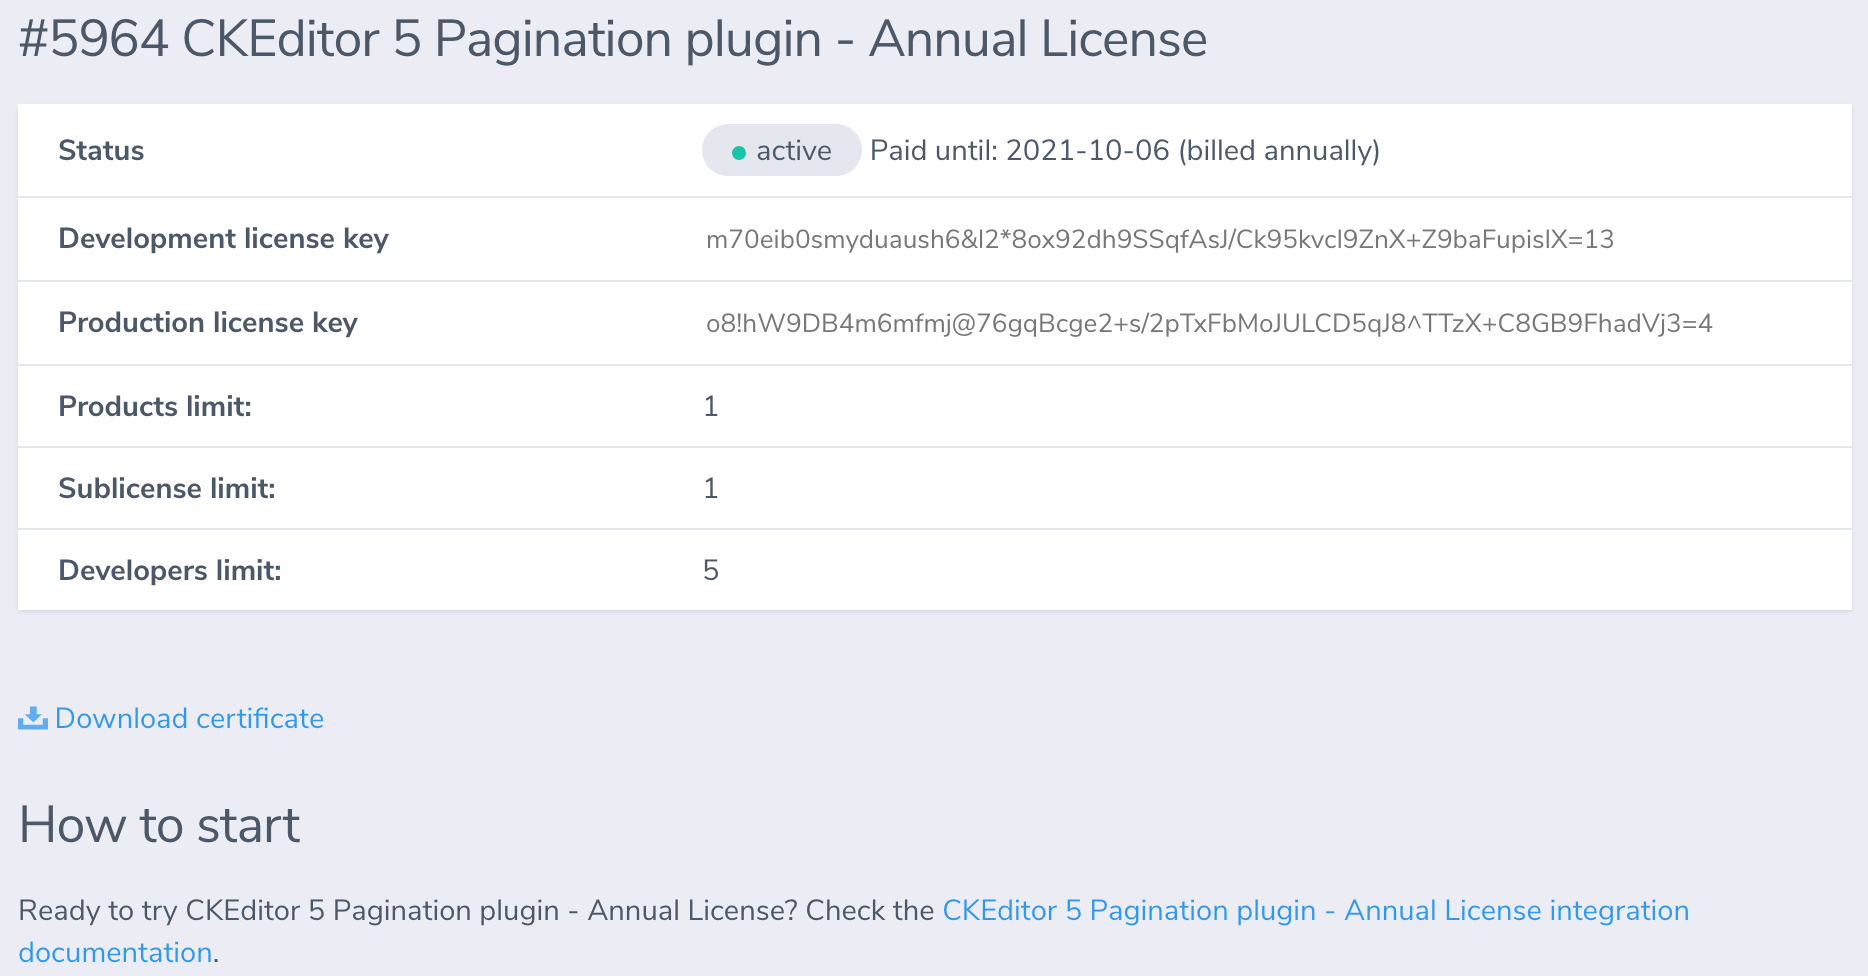Image resolution: width=1868 pixels, height=976 pixels.
Task: Select the Development license key value
Action: [x=1159, y=239]
